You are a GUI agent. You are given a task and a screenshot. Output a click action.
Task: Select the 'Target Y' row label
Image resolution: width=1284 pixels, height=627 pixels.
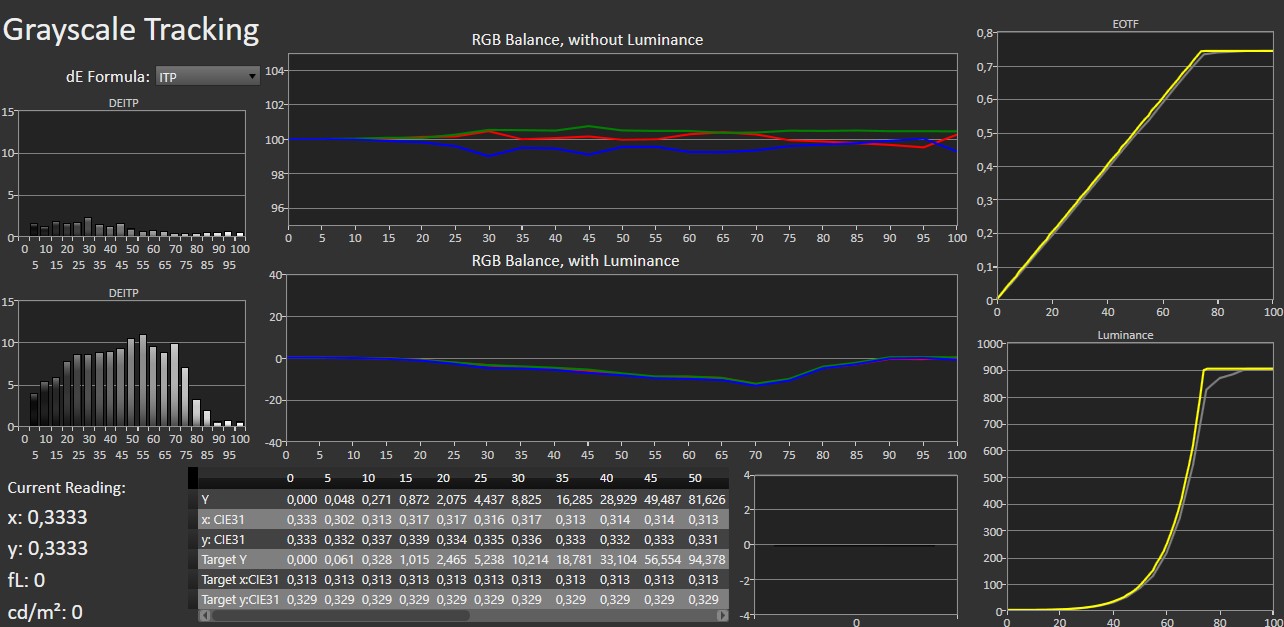[x=224, y=559]
